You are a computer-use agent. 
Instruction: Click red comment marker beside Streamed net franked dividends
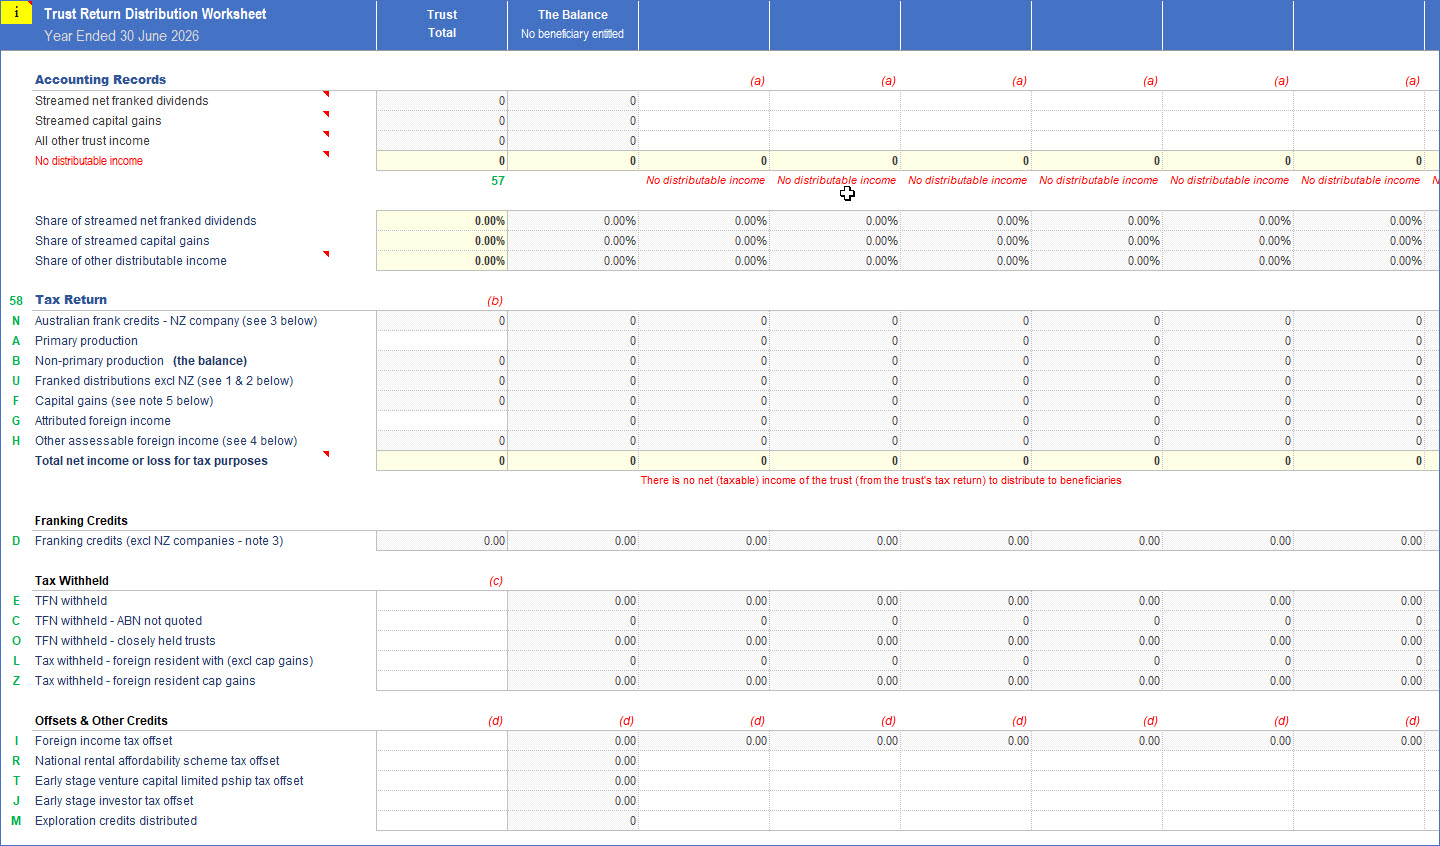pyautogui.click(x=325, y=94)
